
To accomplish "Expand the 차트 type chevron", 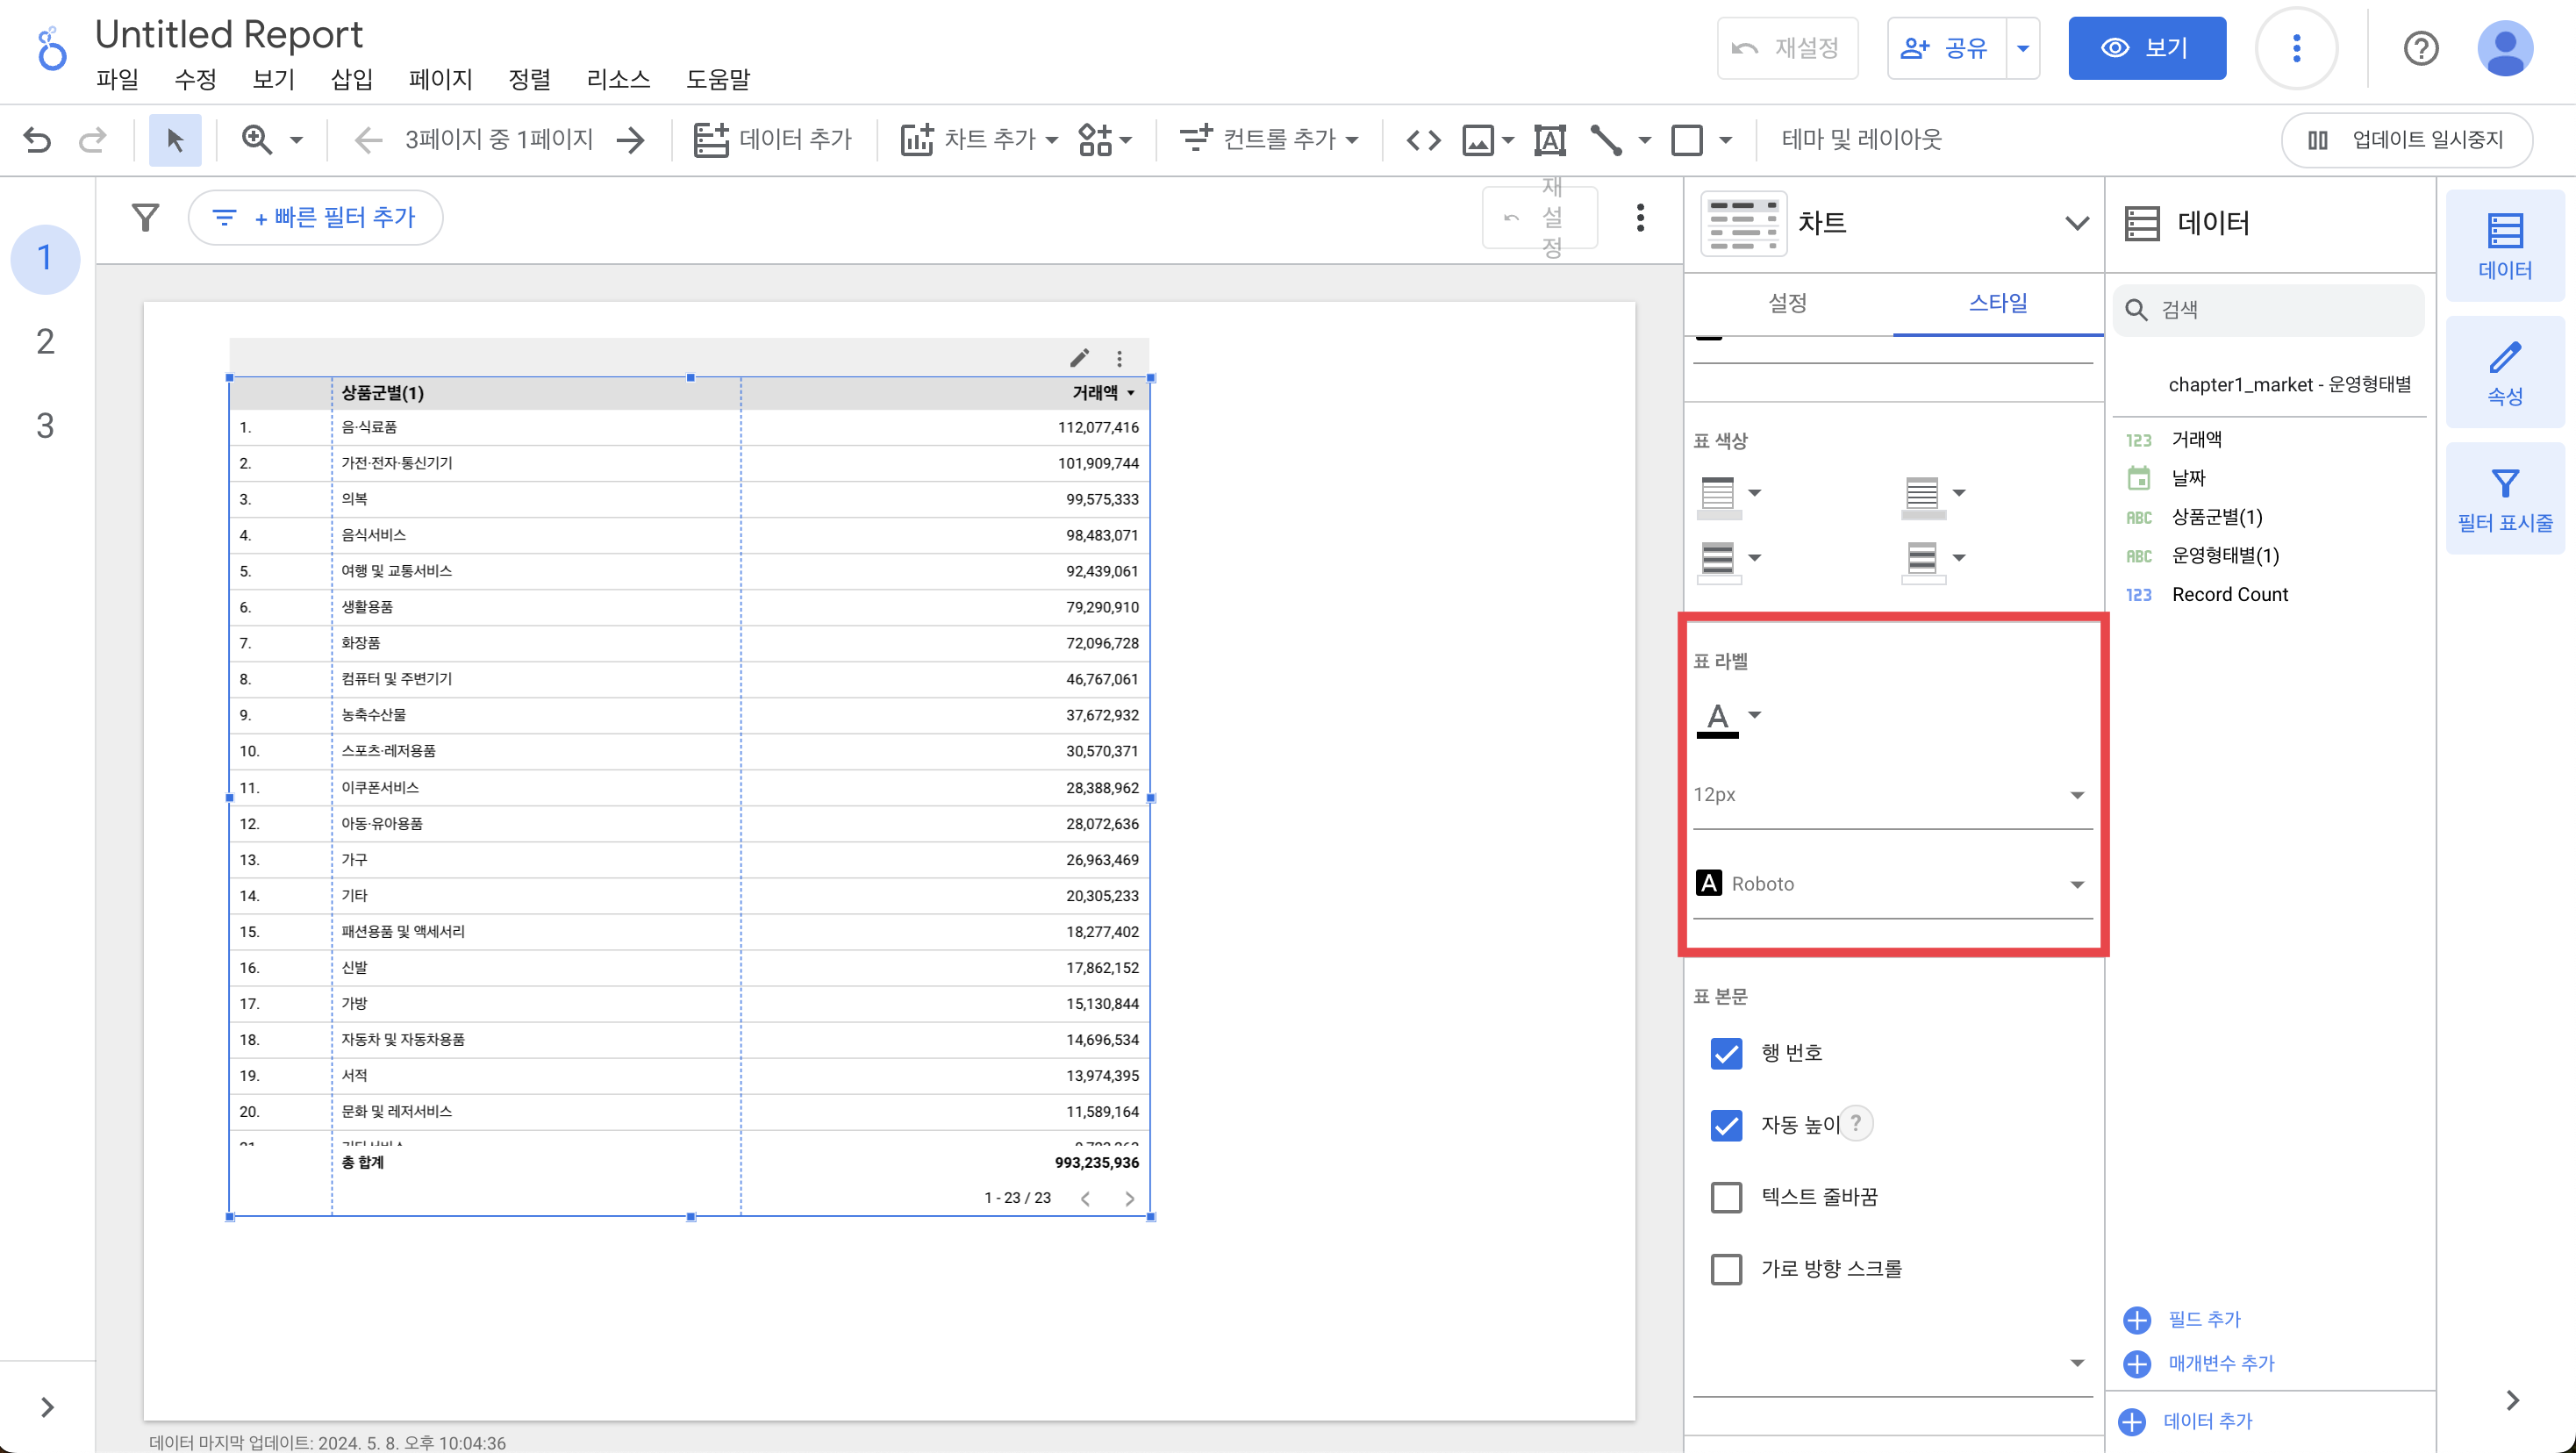I will [2076, 223].
